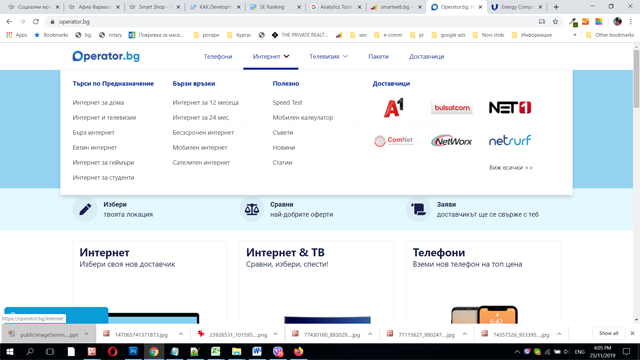640x360 pixels.
Task: Open Windows notification center
Action: pos(627,351)
